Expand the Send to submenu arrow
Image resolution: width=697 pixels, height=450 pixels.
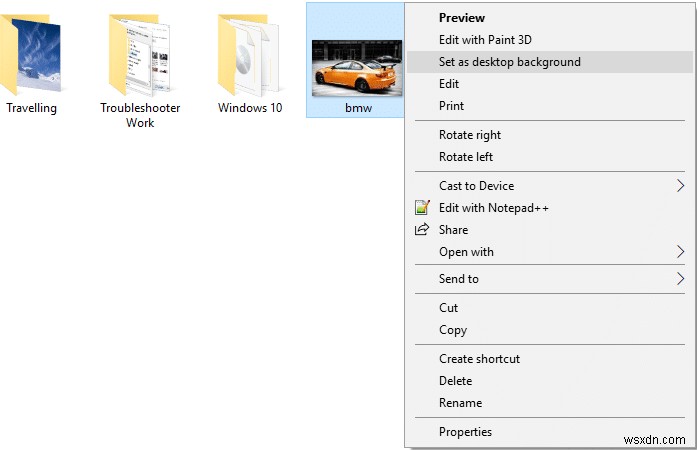[680, 279]
